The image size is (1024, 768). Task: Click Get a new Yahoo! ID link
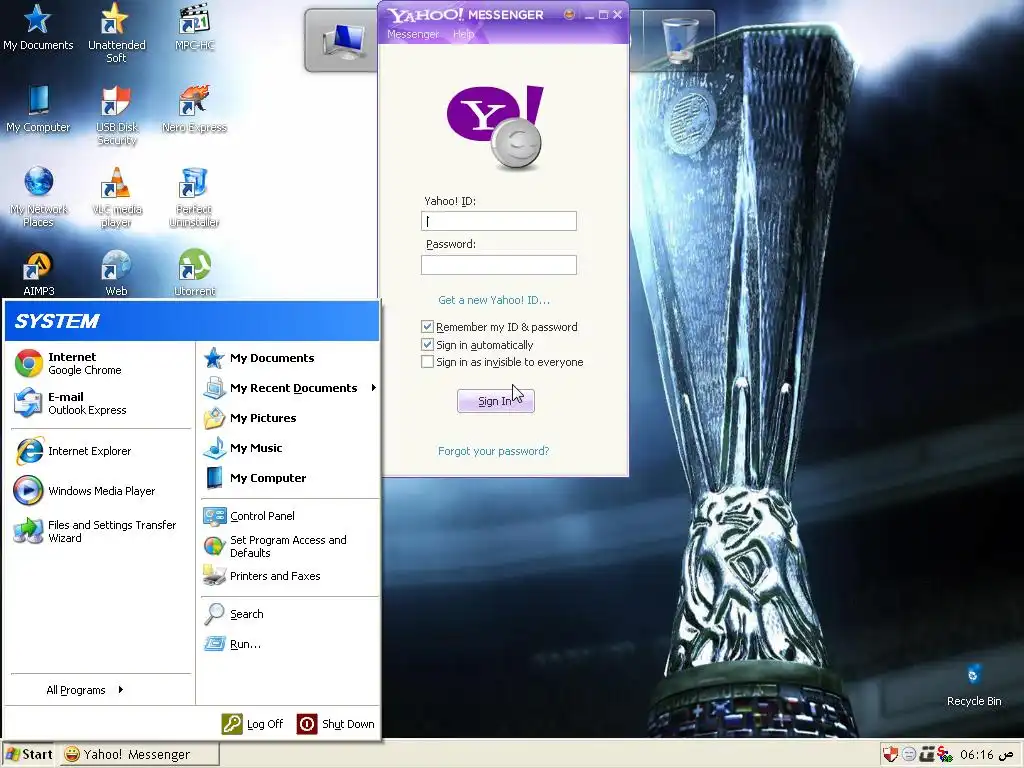(494, 300)
